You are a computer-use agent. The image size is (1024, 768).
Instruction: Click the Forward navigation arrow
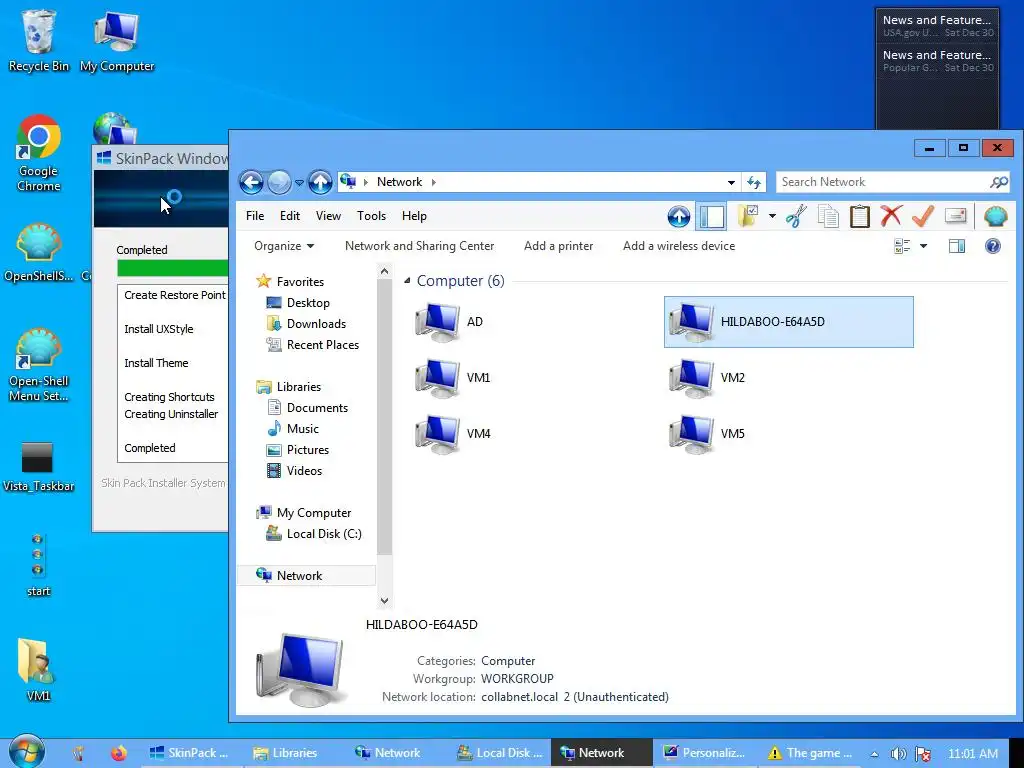pyautogui.click(x=280, y=182)
